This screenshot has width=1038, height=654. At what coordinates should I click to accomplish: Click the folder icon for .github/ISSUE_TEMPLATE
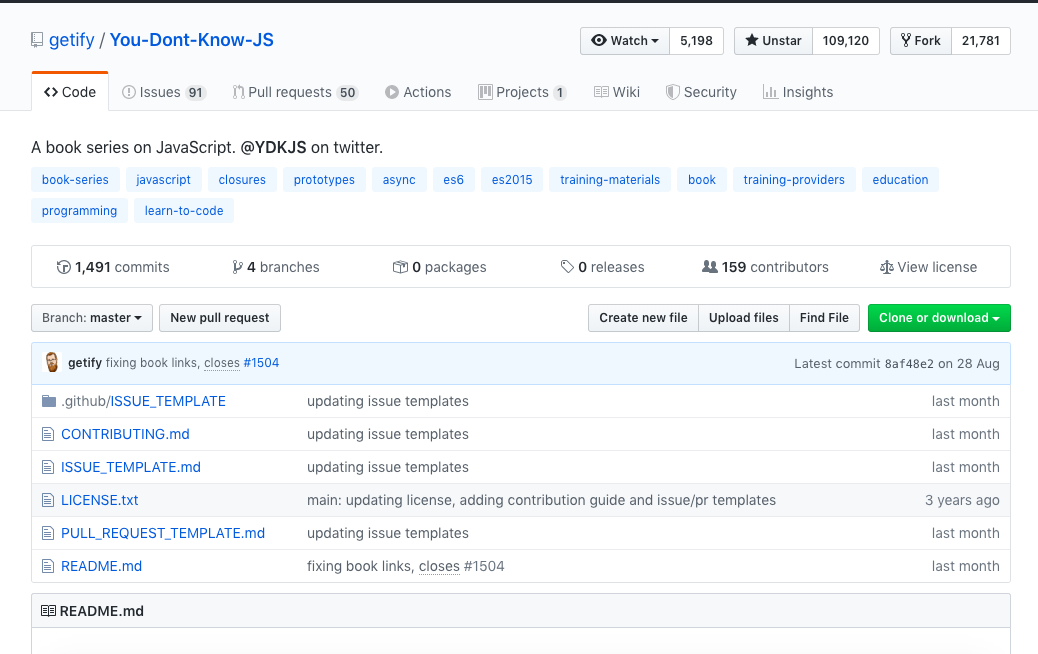48,400
